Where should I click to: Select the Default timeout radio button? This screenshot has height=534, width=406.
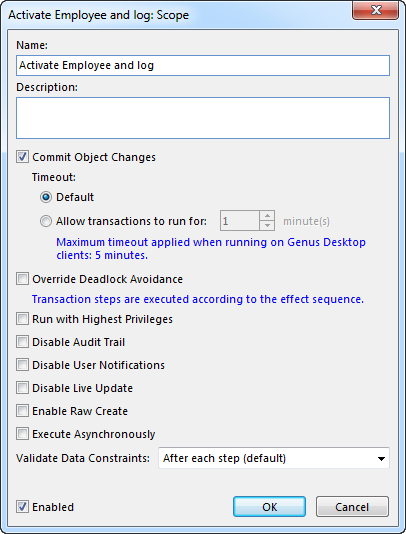pyautogui.click(x=46, y=197)
